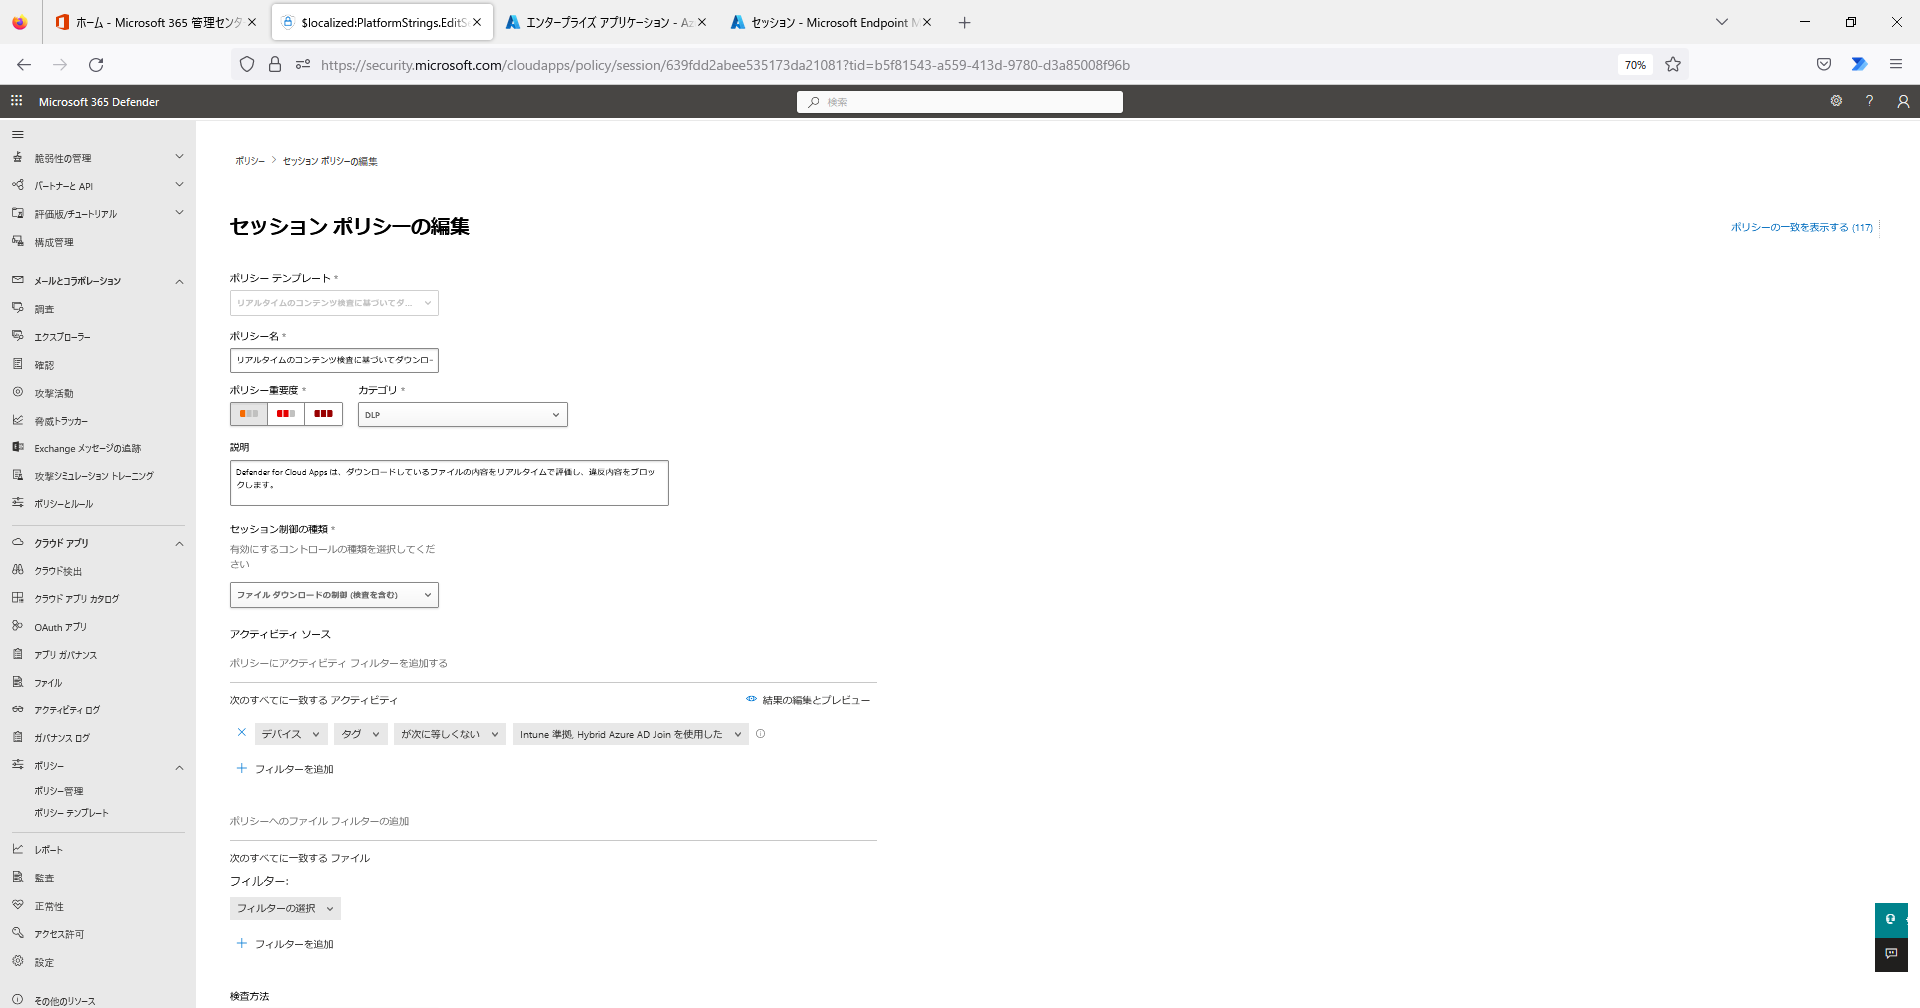Open the Intune 準拠 value dropdown
This screenshot has width=1920, height=1008.
pos(631,734)
